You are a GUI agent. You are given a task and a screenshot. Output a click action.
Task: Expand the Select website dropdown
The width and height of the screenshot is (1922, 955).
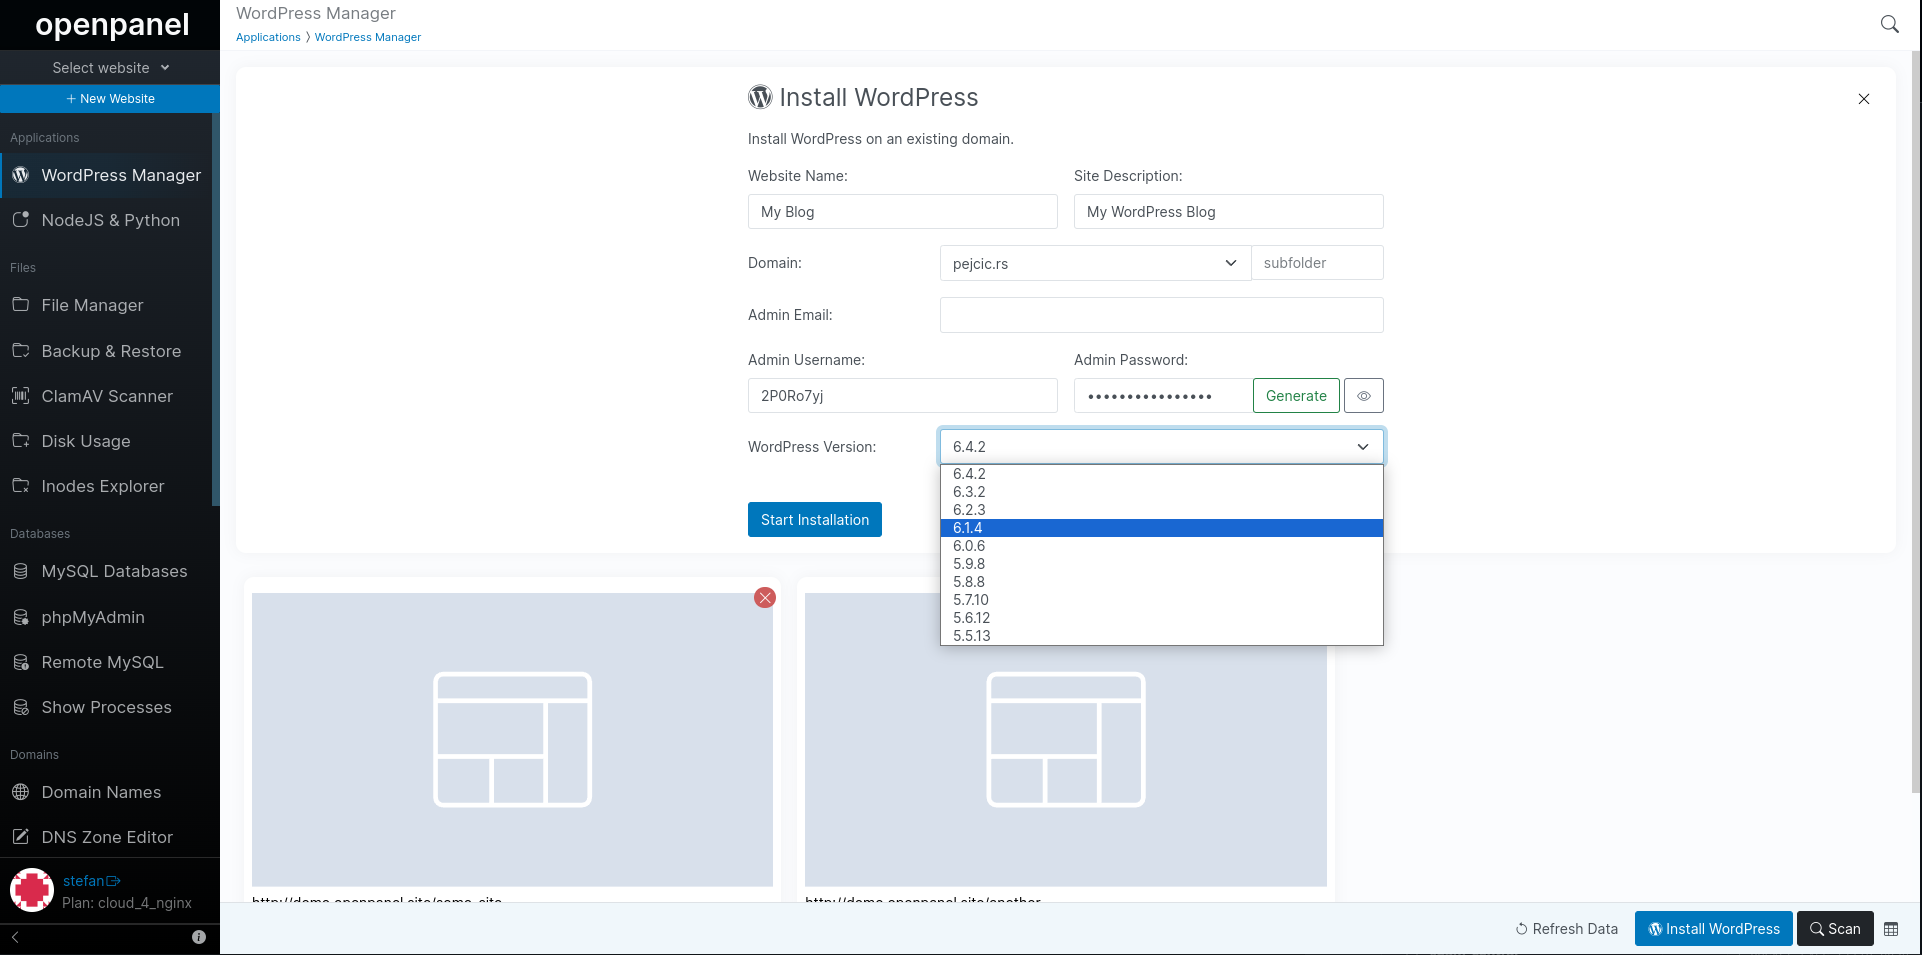coord(110,68)
